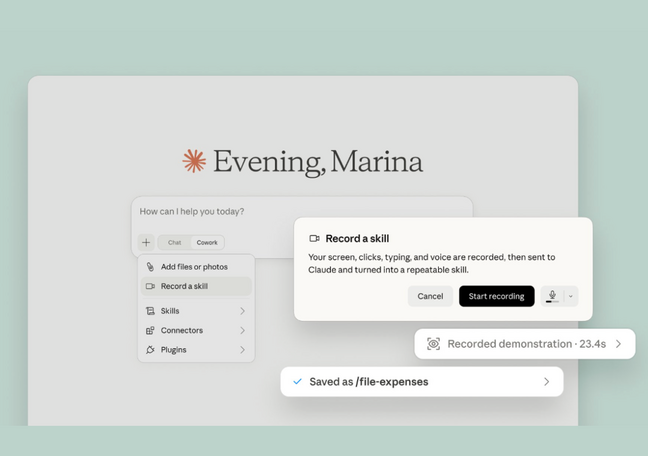The image size is (648, 456).
Task: Open the Recorded demonstration 23.4s card
Action: coord(525,344)
